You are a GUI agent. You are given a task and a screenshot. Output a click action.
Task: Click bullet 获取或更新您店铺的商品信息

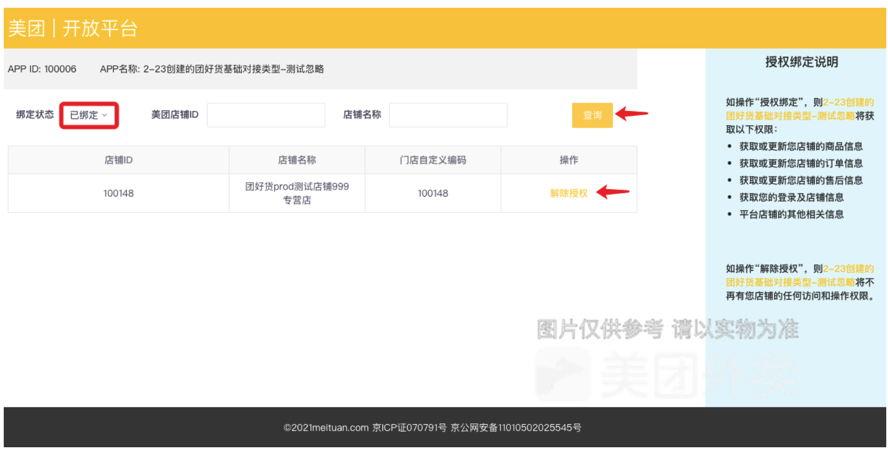(x=801, y=146)
